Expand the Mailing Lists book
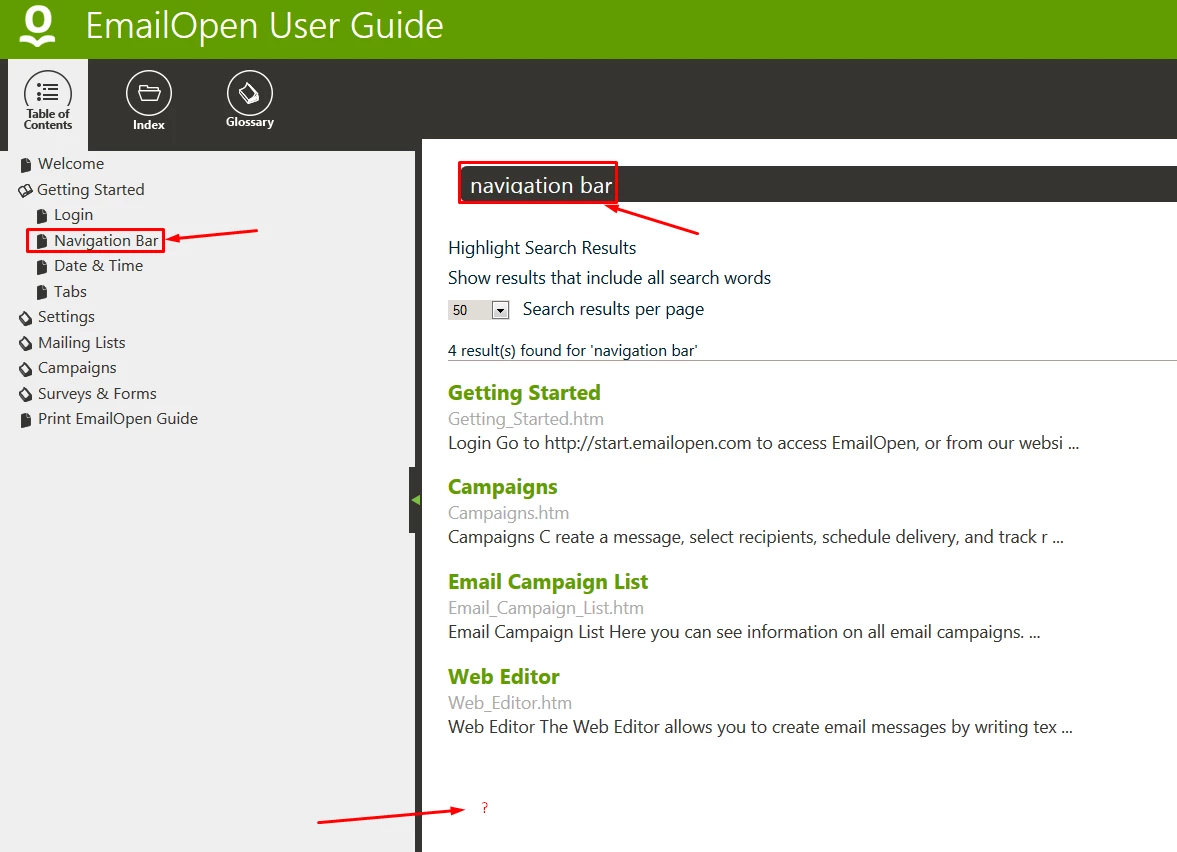This screenshot has width=1177, height=852. 81,342
